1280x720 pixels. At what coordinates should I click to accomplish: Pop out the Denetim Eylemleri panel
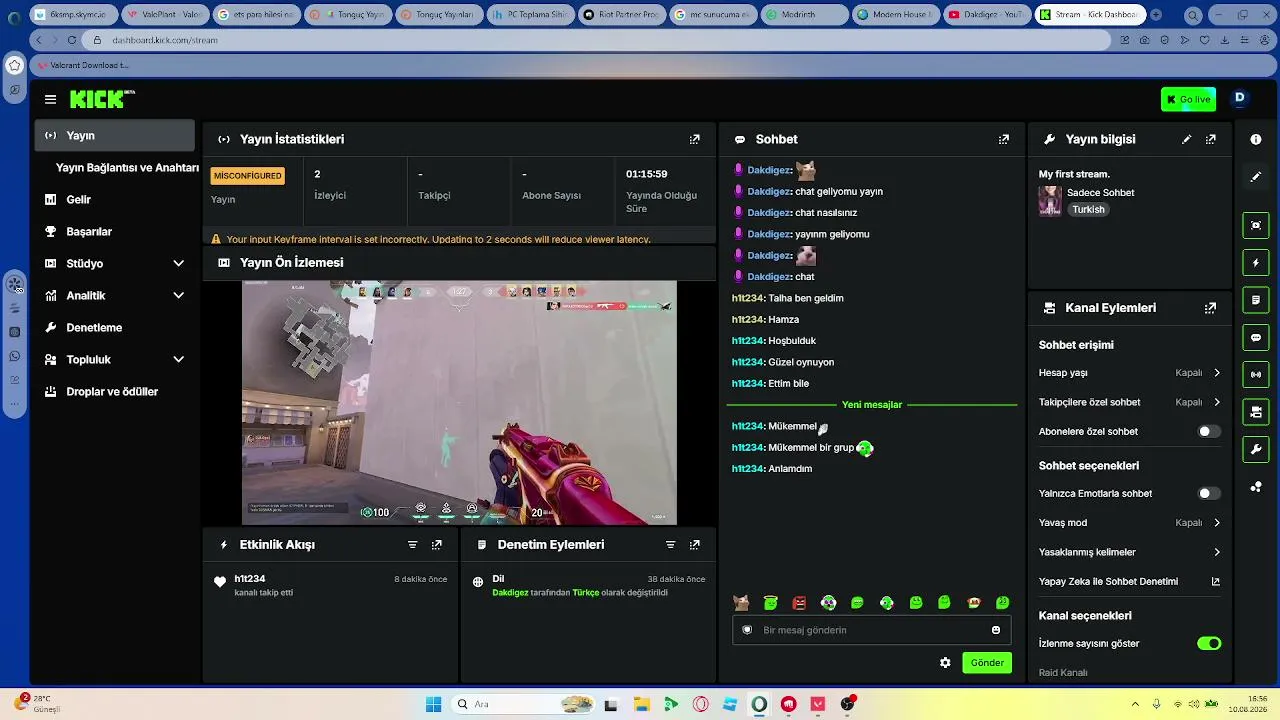pos(694,545)
